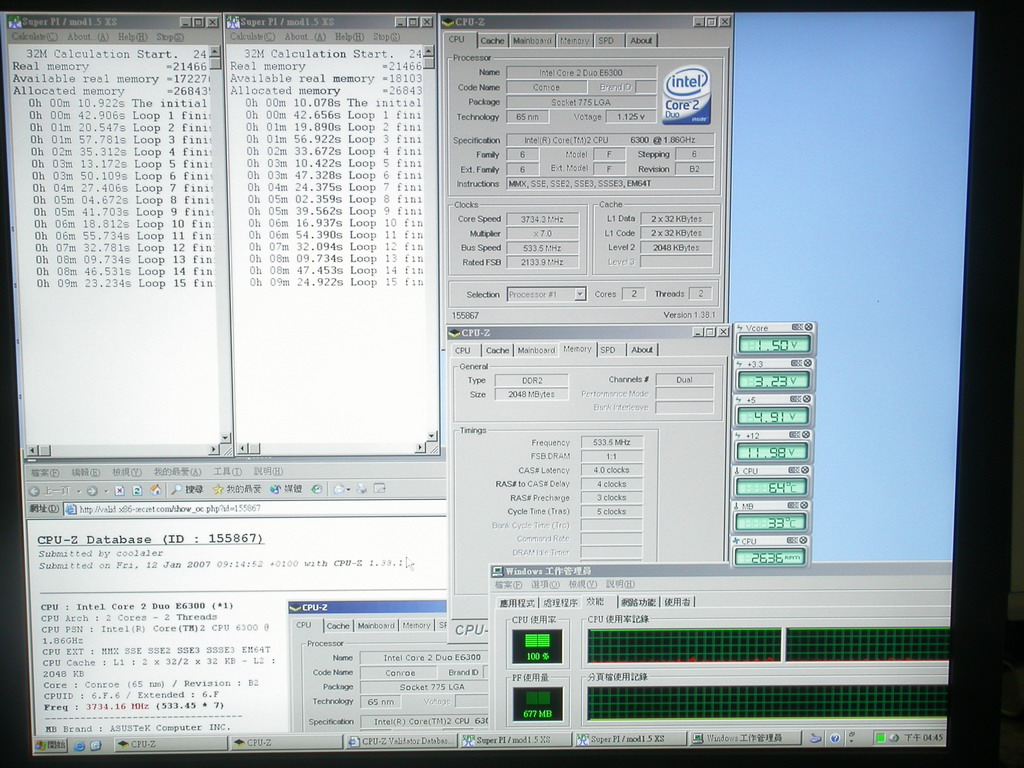Switch to 處理程序 tab in Task Manager
Screen dimensions: 1024x768
point(560,602)
